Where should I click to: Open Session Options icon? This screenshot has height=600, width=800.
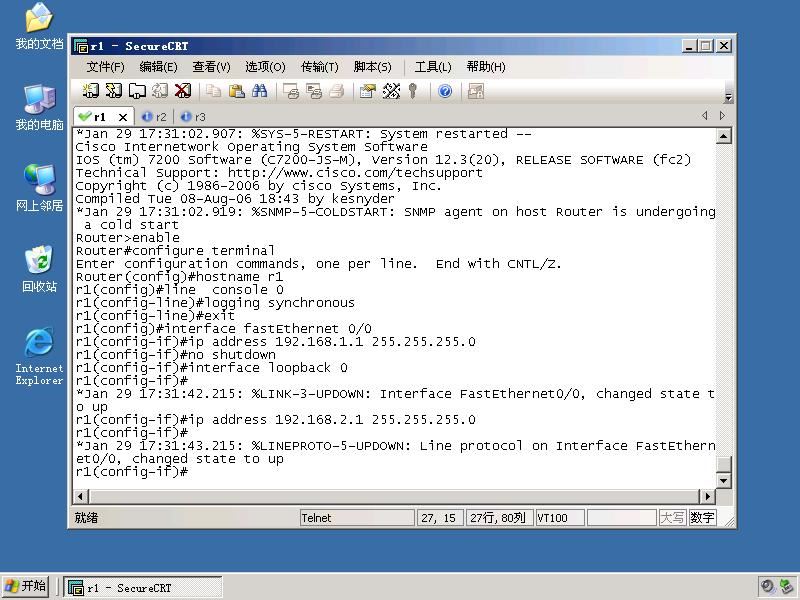[368, 91]
